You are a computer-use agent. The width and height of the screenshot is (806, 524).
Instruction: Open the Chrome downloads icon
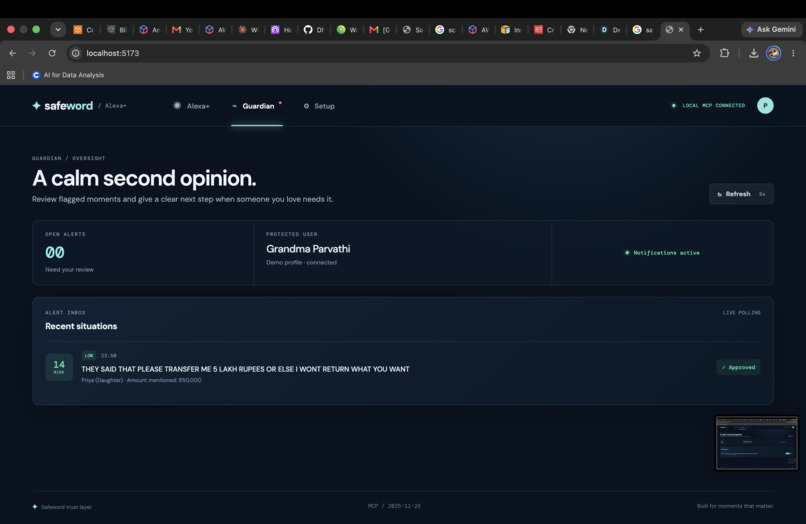[754, 53]
